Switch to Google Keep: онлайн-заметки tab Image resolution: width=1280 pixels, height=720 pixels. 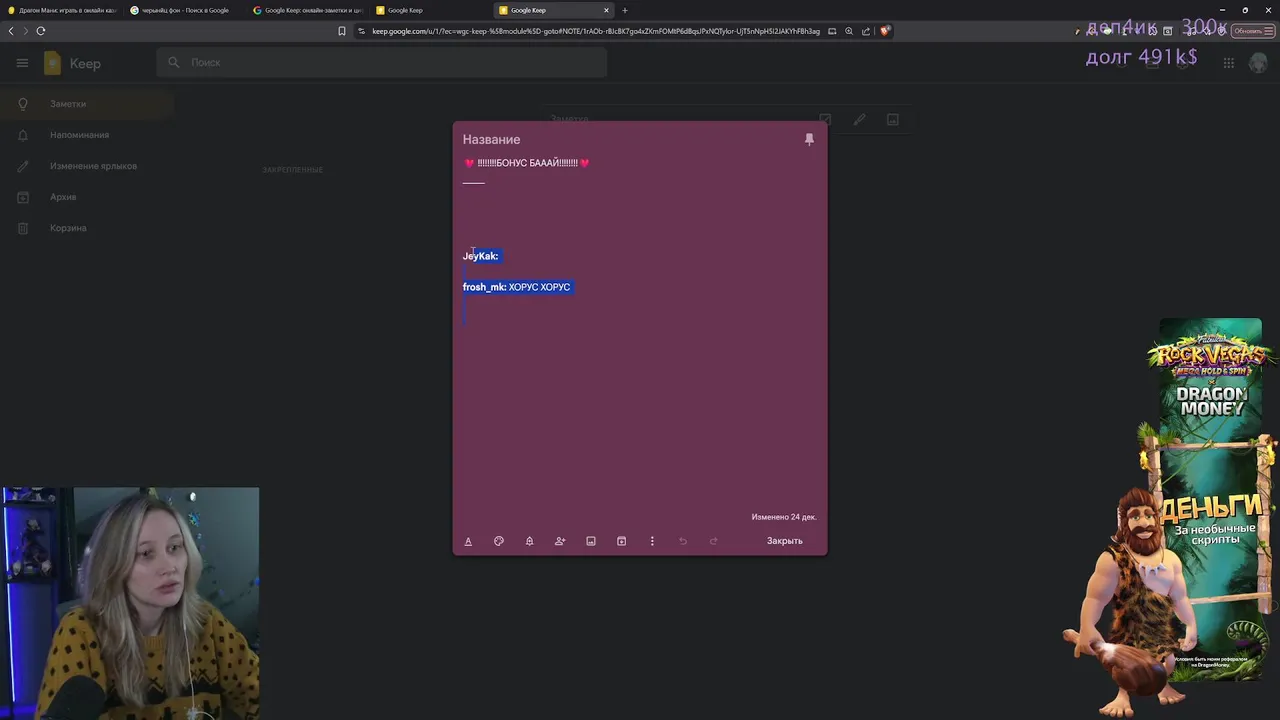[x=307, y=10]
